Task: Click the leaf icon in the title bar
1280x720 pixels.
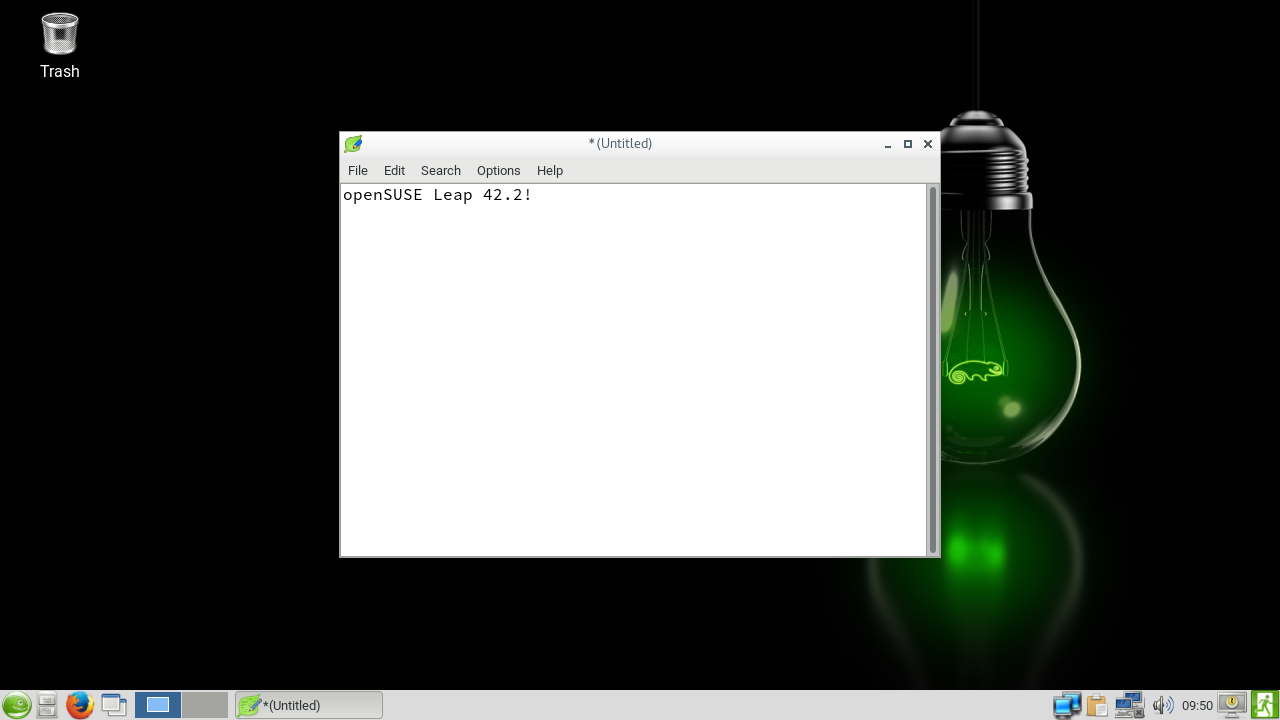Action: click(x=353, y=144)
